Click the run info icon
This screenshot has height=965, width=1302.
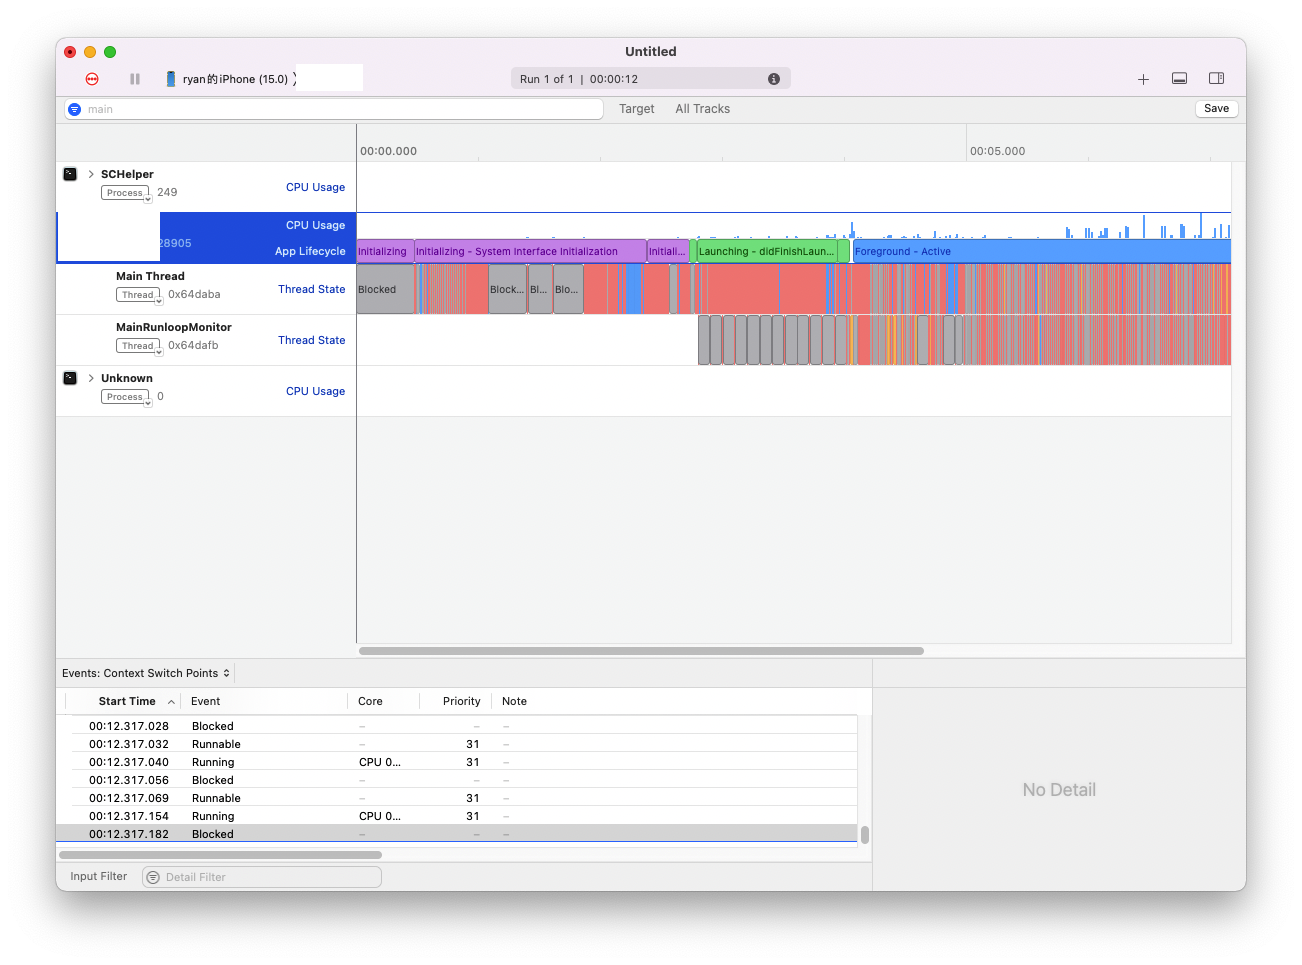tap(773, 79)
